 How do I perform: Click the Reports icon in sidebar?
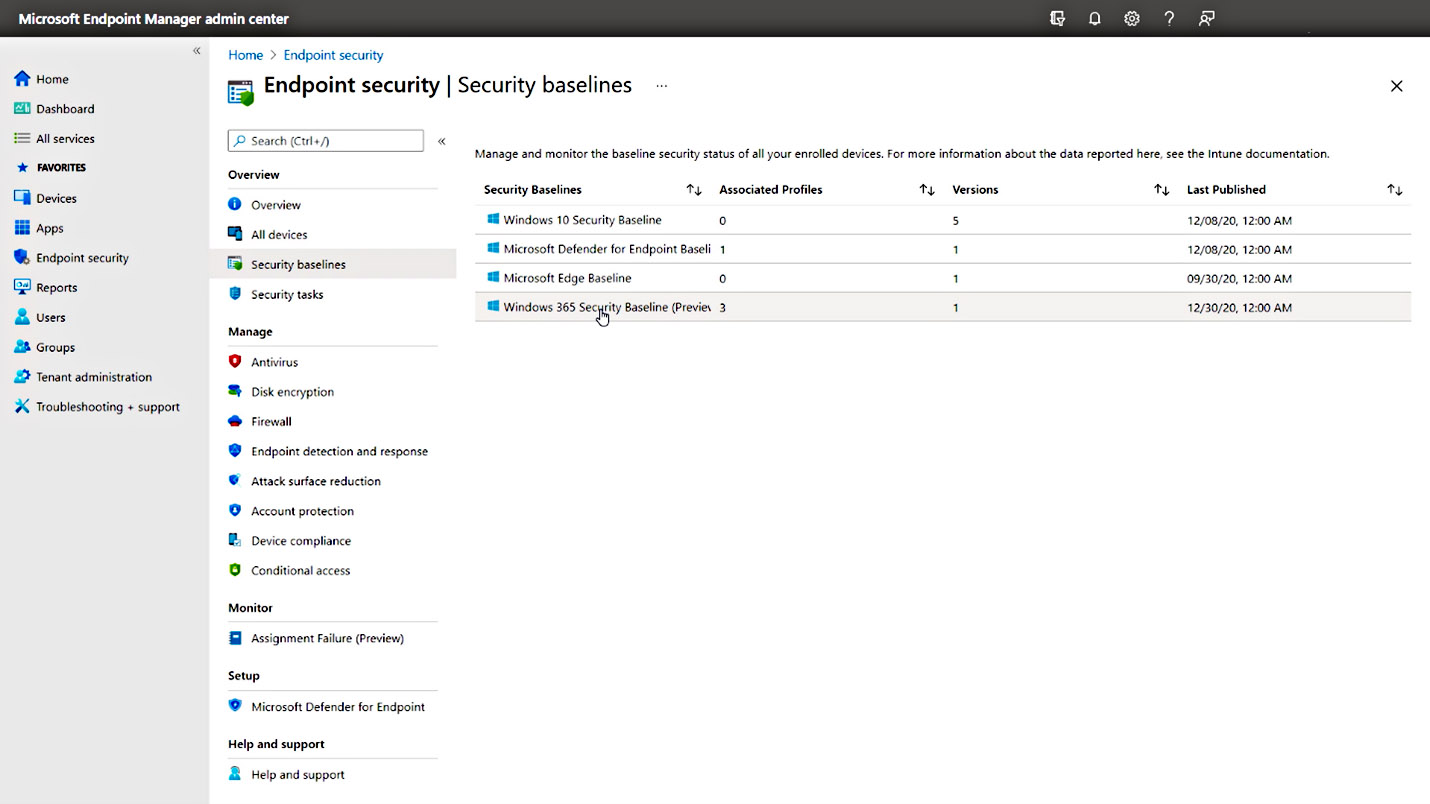click(22, 287)
